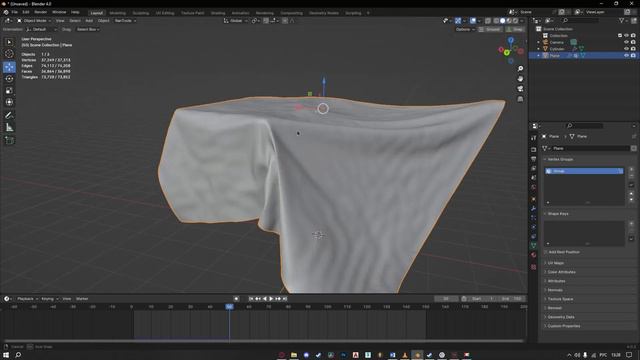This screenshot has height=360, width=640.
Task: Select the Group vertex group entry
Action: (584, 171)
